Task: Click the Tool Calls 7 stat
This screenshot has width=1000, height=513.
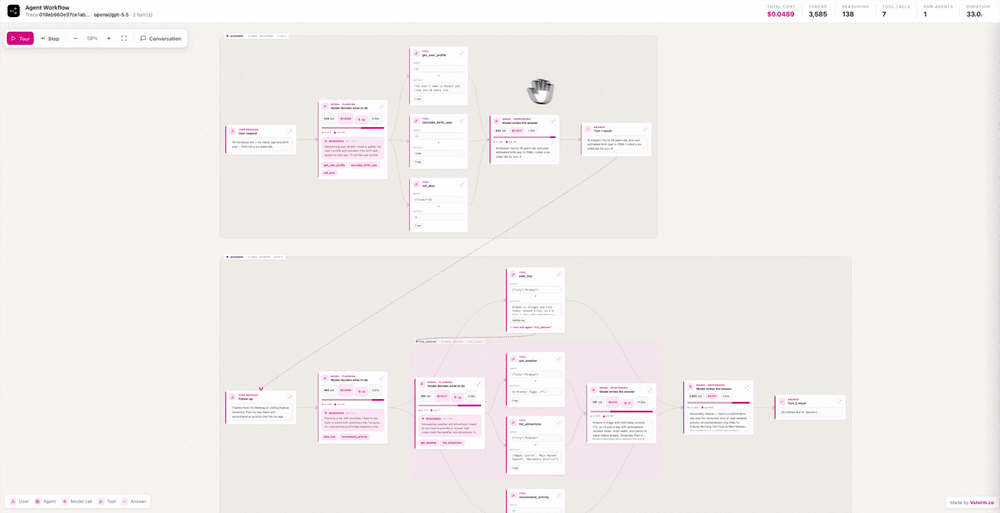Action: click(x=895, y=11)
